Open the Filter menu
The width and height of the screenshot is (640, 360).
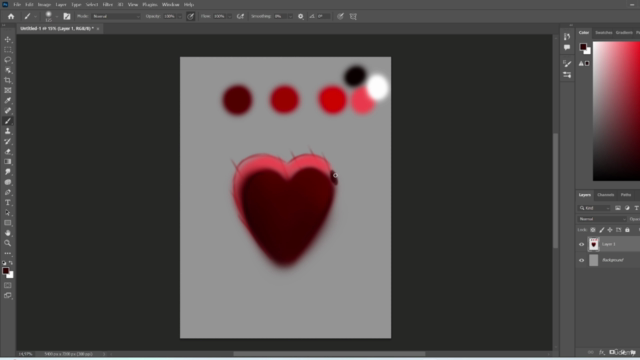tap(108, 4)
